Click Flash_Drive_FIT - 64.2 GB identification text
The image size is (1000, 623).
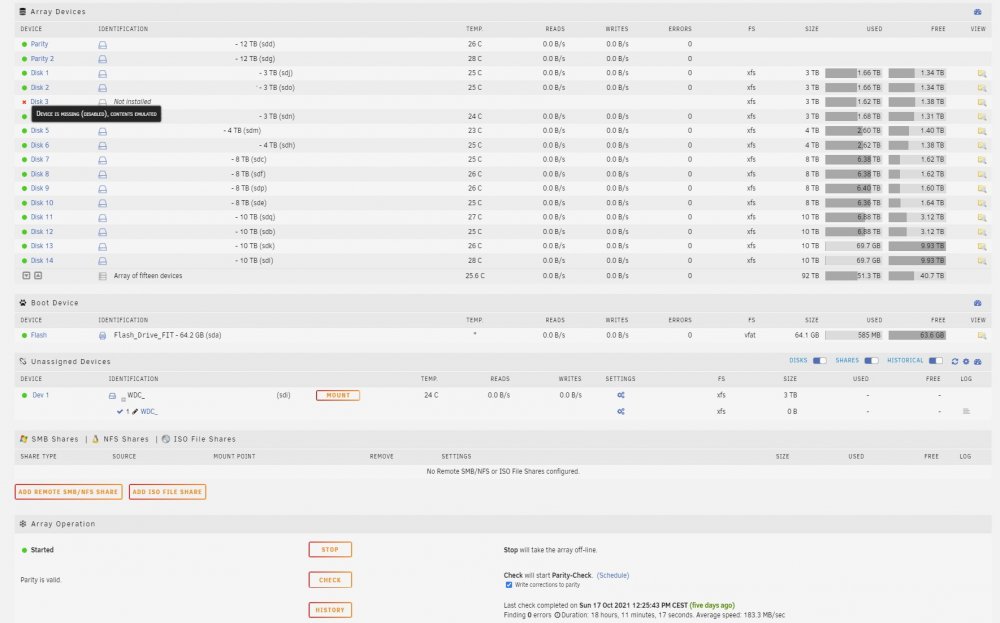click(168, 335)
